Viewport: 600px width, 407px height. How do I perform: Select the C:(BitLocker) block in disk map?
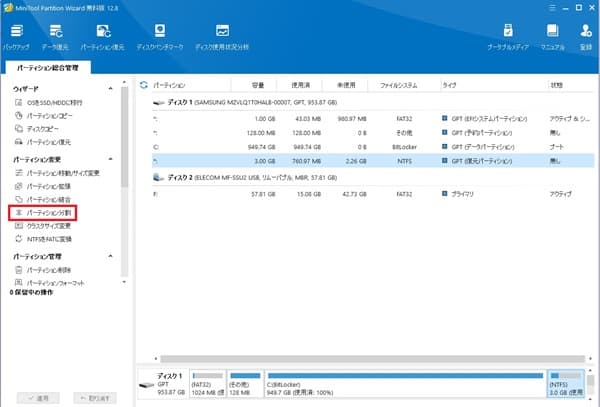point(406,384)
